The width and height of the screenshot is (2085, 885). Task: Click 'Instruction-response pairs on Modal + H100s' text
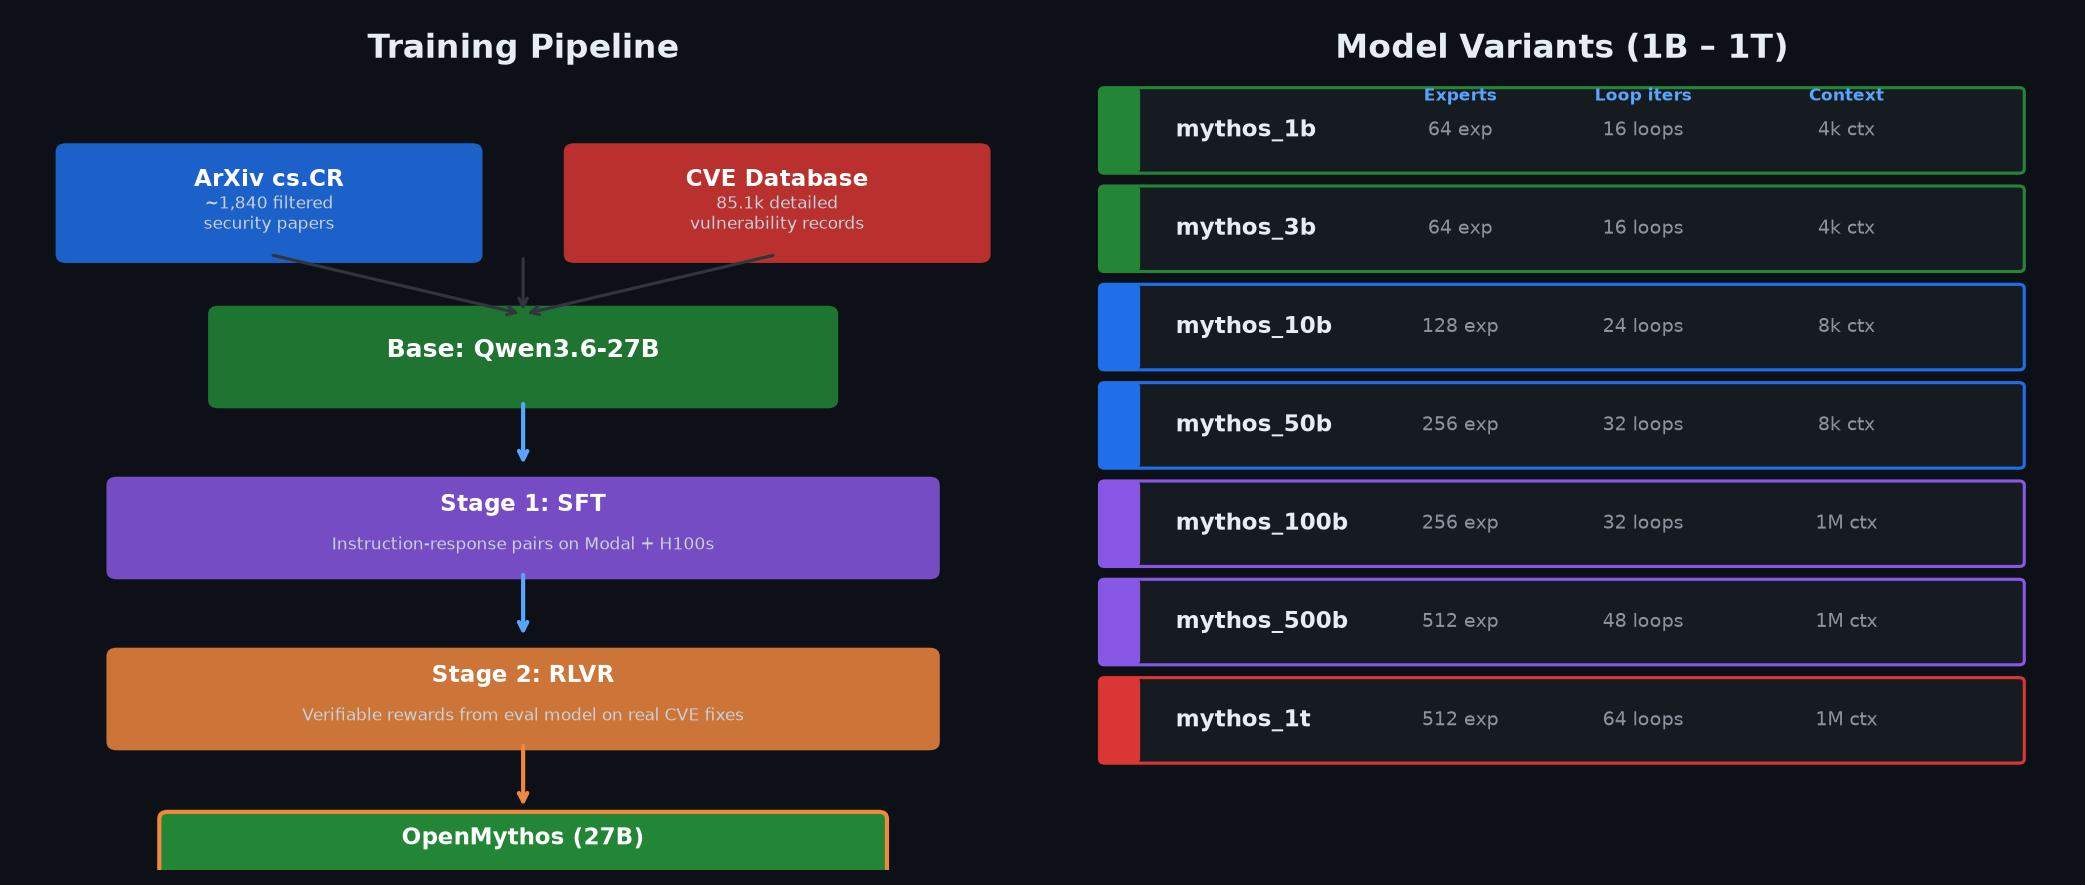[523, 544]
